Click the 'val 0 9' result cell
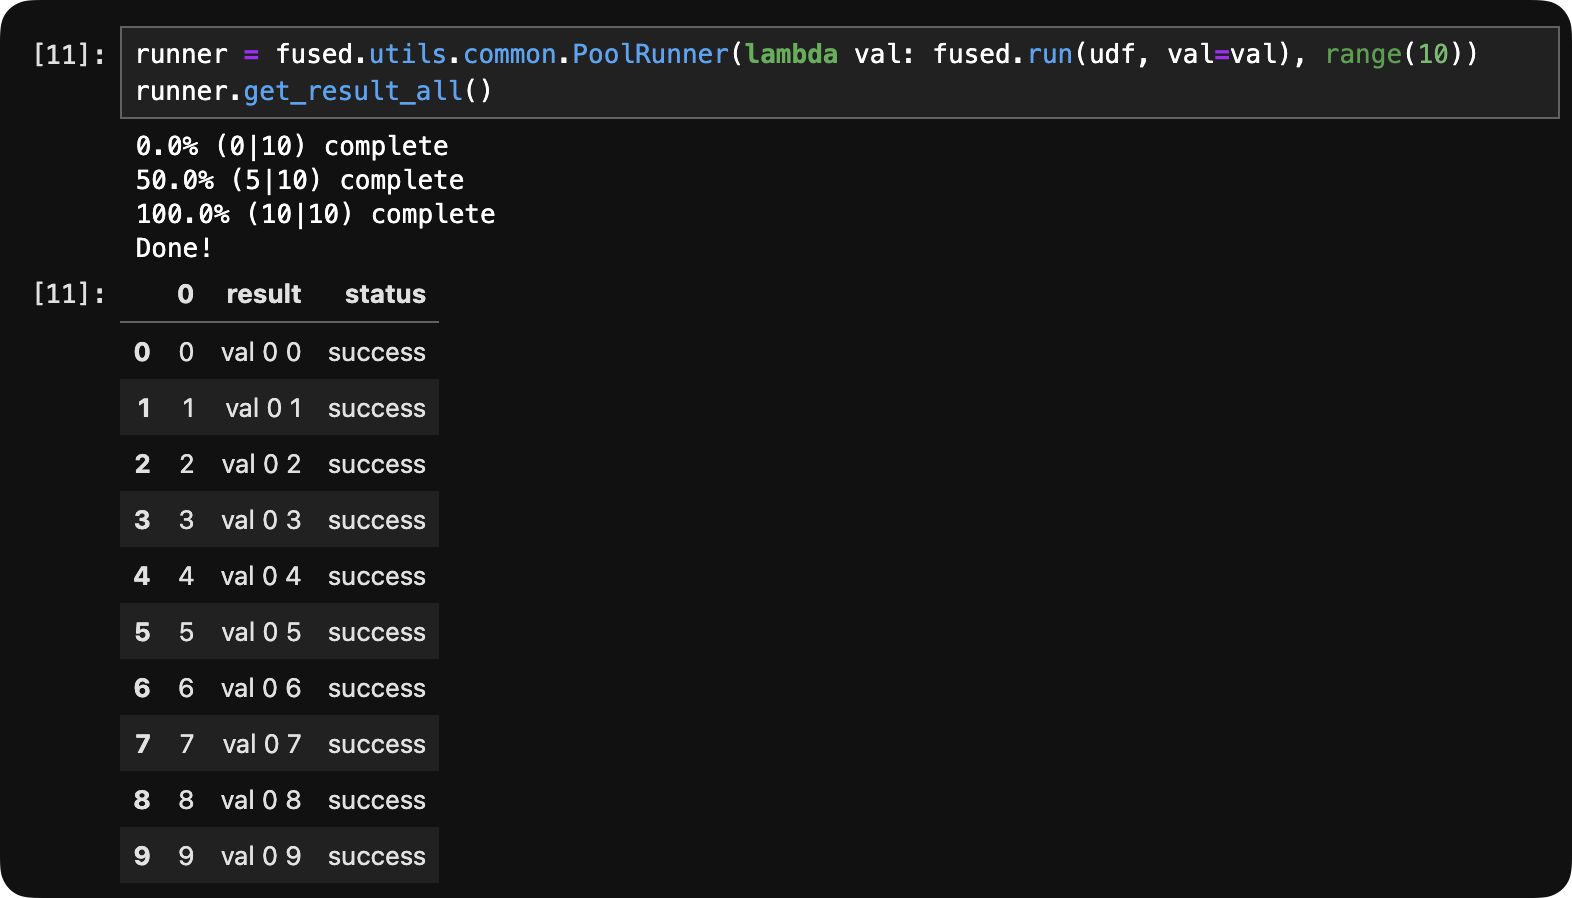The width and height of the screenshot is (1572, 898). (x=261, y=856)
